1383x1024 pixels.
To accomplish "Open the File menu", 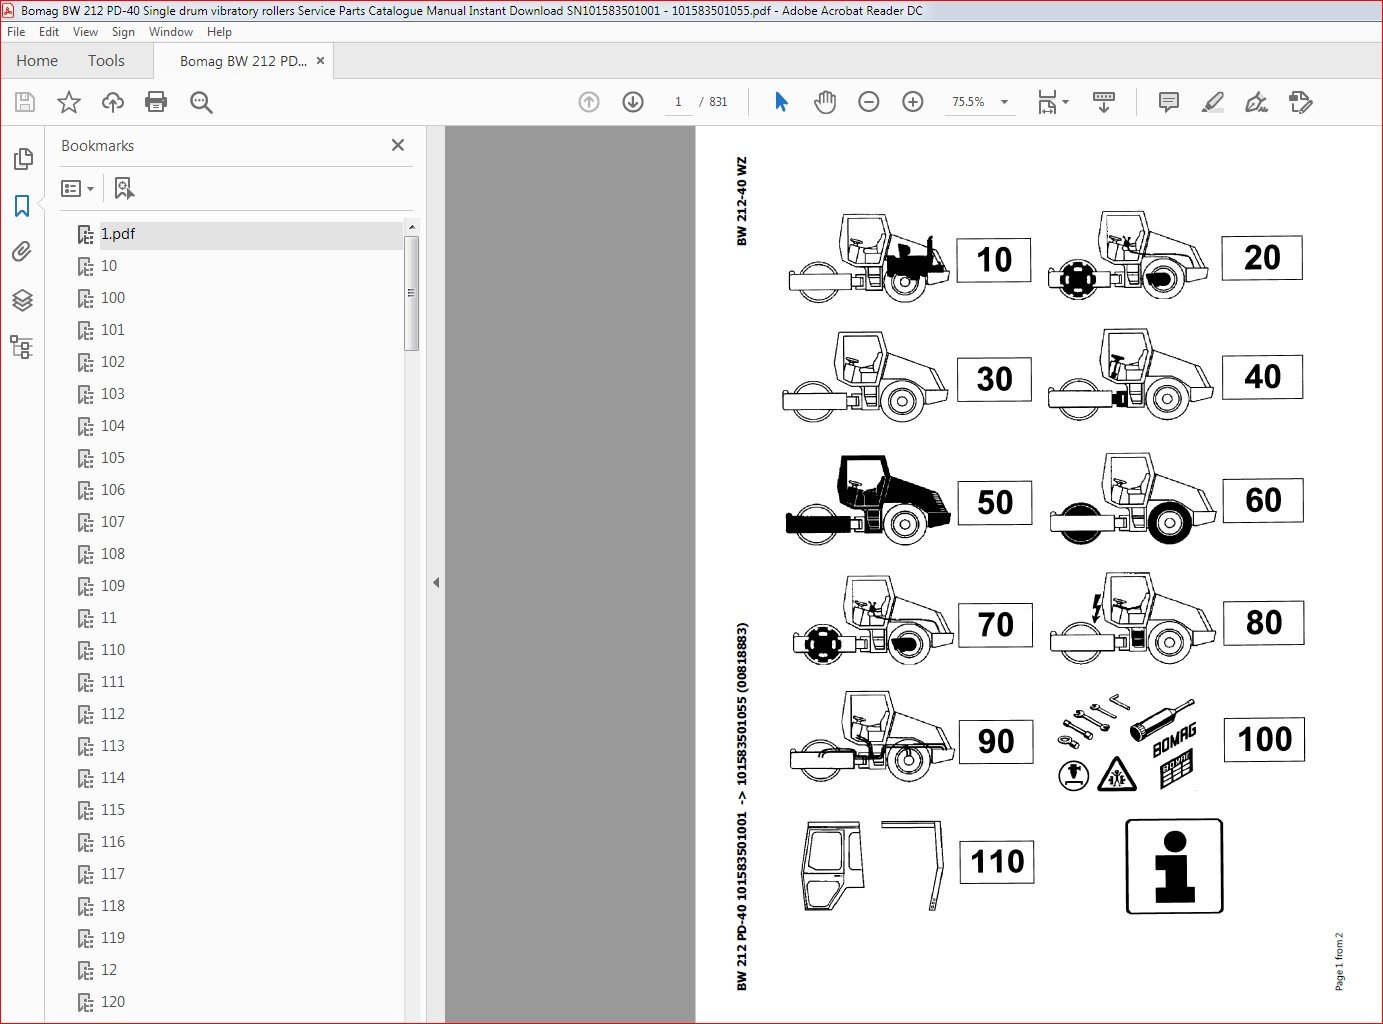I will click(16, 32).
